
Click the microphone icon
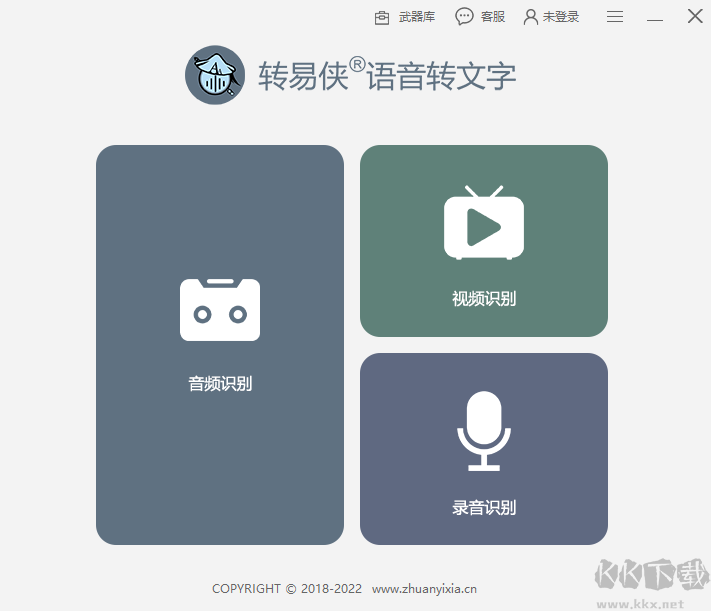point(484,431)
